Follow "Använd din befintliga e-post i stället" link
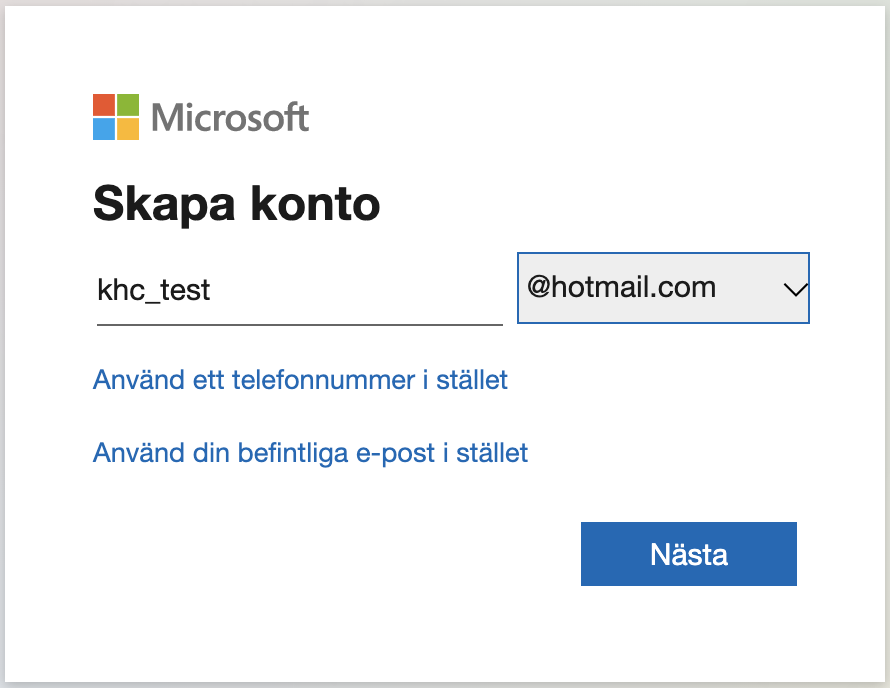This screenshot has height=688, width=890. pos(310,453)
